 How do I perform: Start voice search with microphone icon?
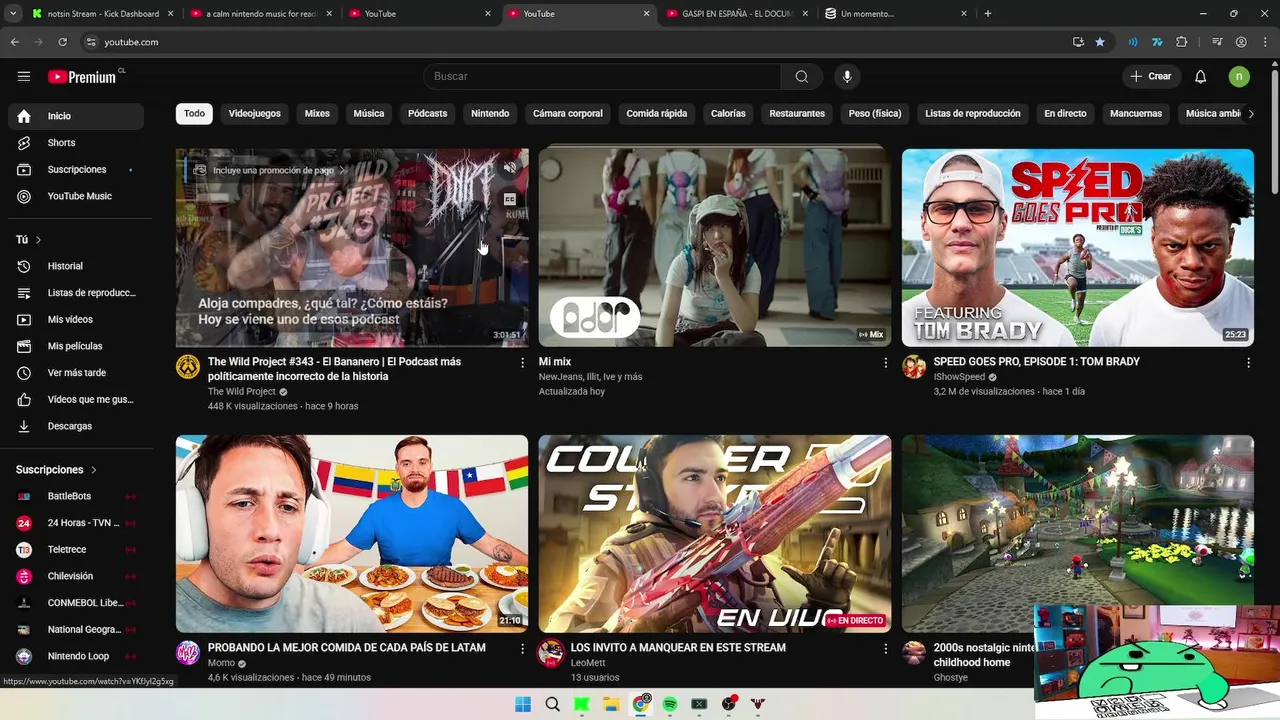pyautogui.click(x=847, y=76)
